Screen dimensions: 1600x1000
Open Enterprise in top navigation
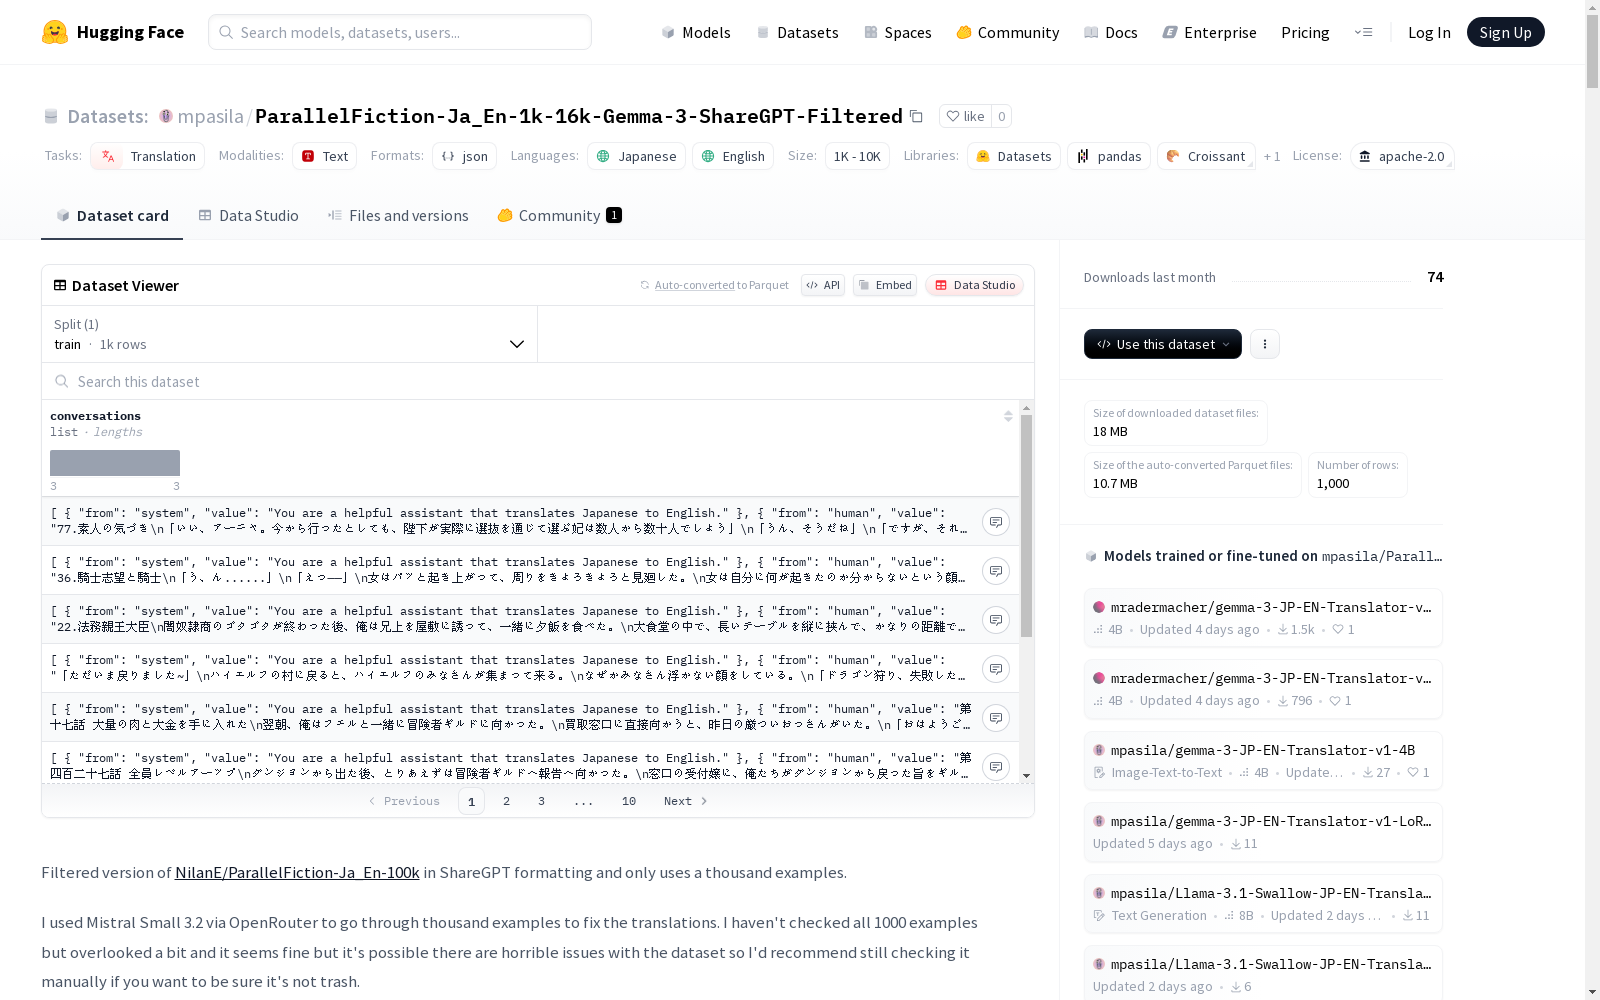[1209, 32]
